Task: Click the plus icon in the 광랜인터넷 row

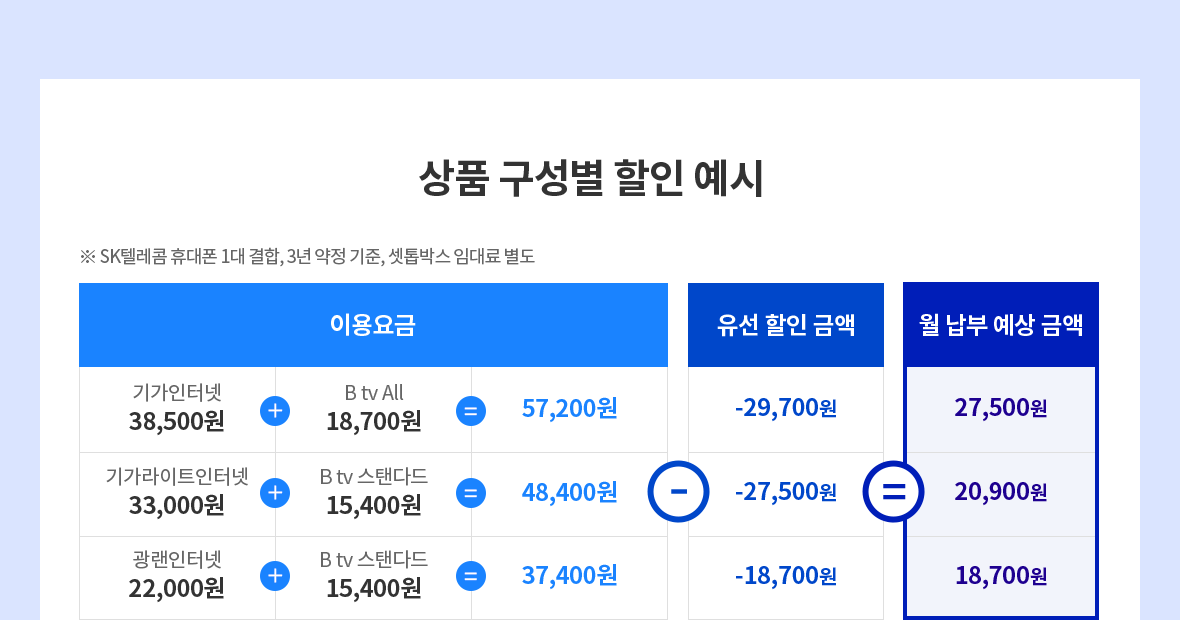Action: pos(275,576)
